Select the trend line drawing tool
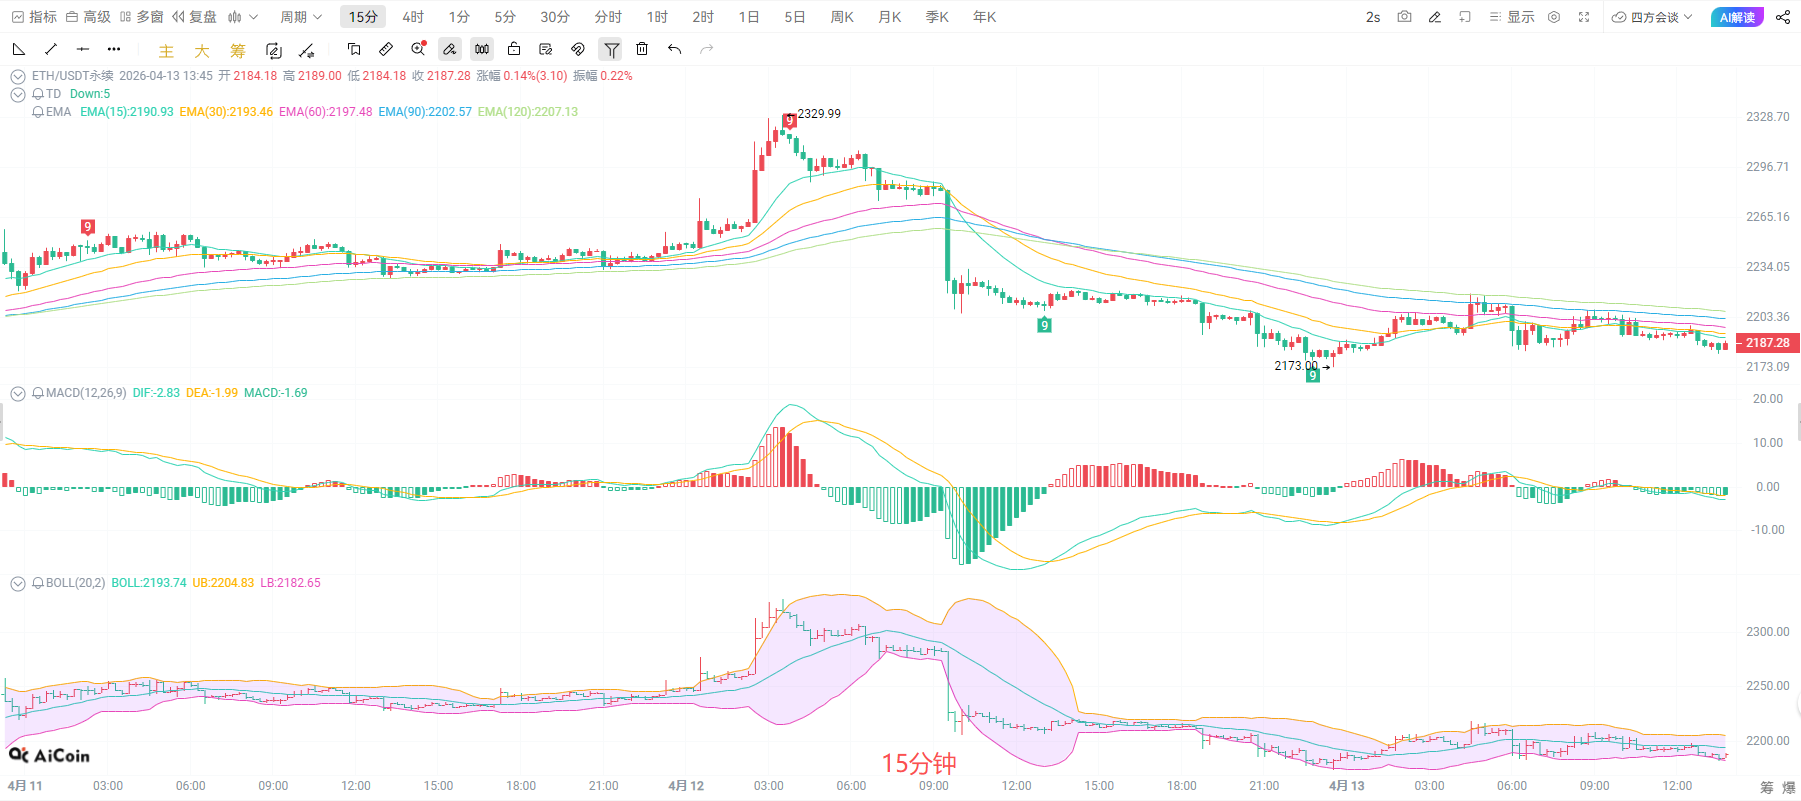The width and height of the screenshot is (1801, 801). point(51,49)
